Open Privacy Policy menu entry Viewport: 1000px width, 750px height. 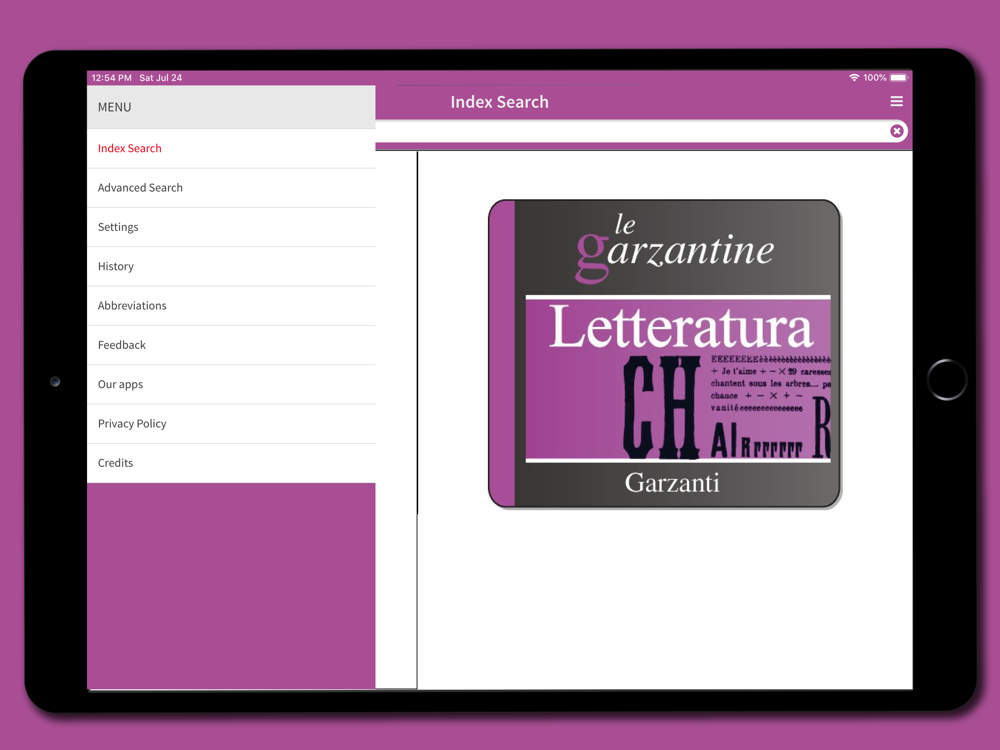click(231, 424)
